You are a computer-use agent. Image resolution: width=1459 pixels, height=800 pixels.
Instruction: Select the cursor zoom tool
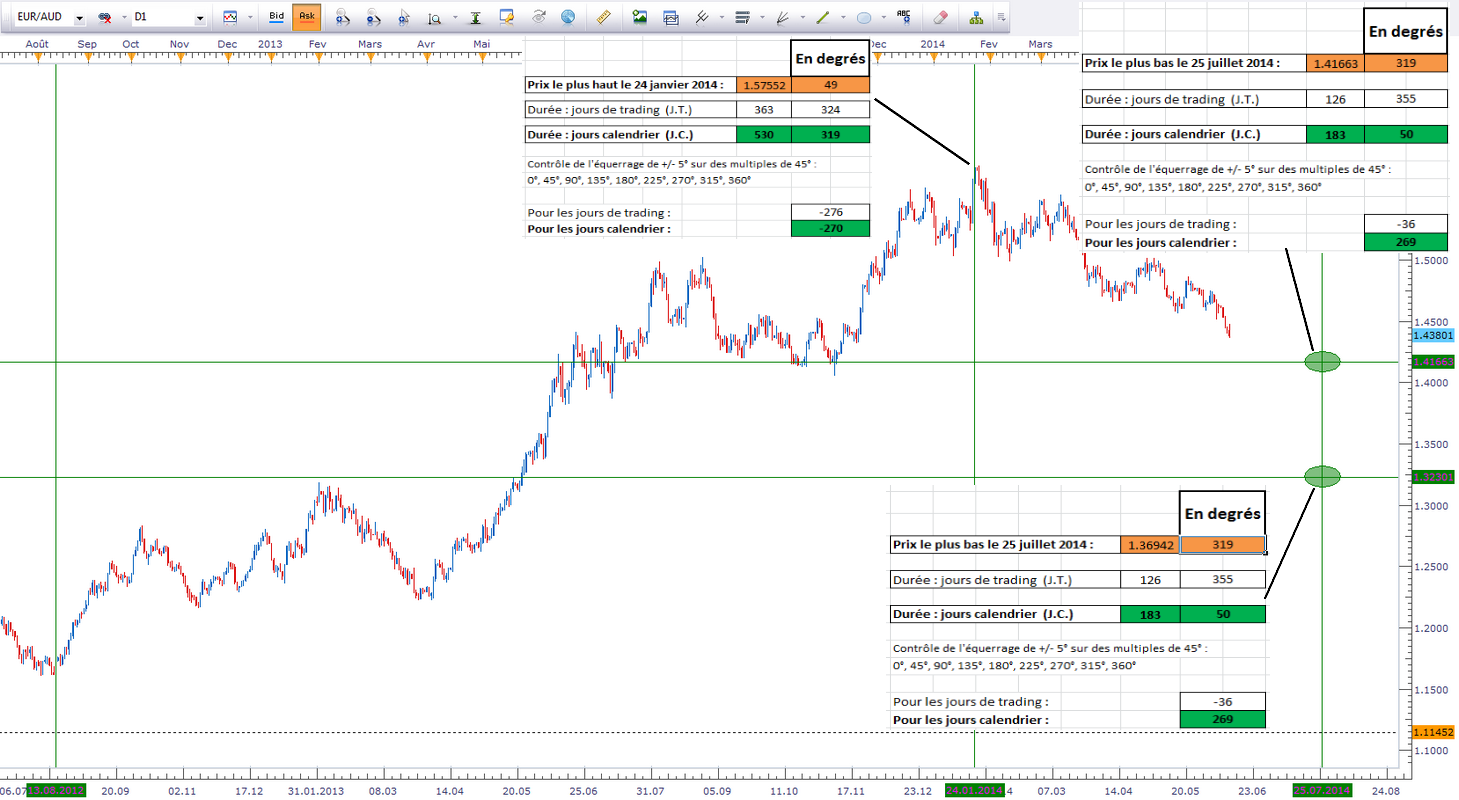click(404, 17)
